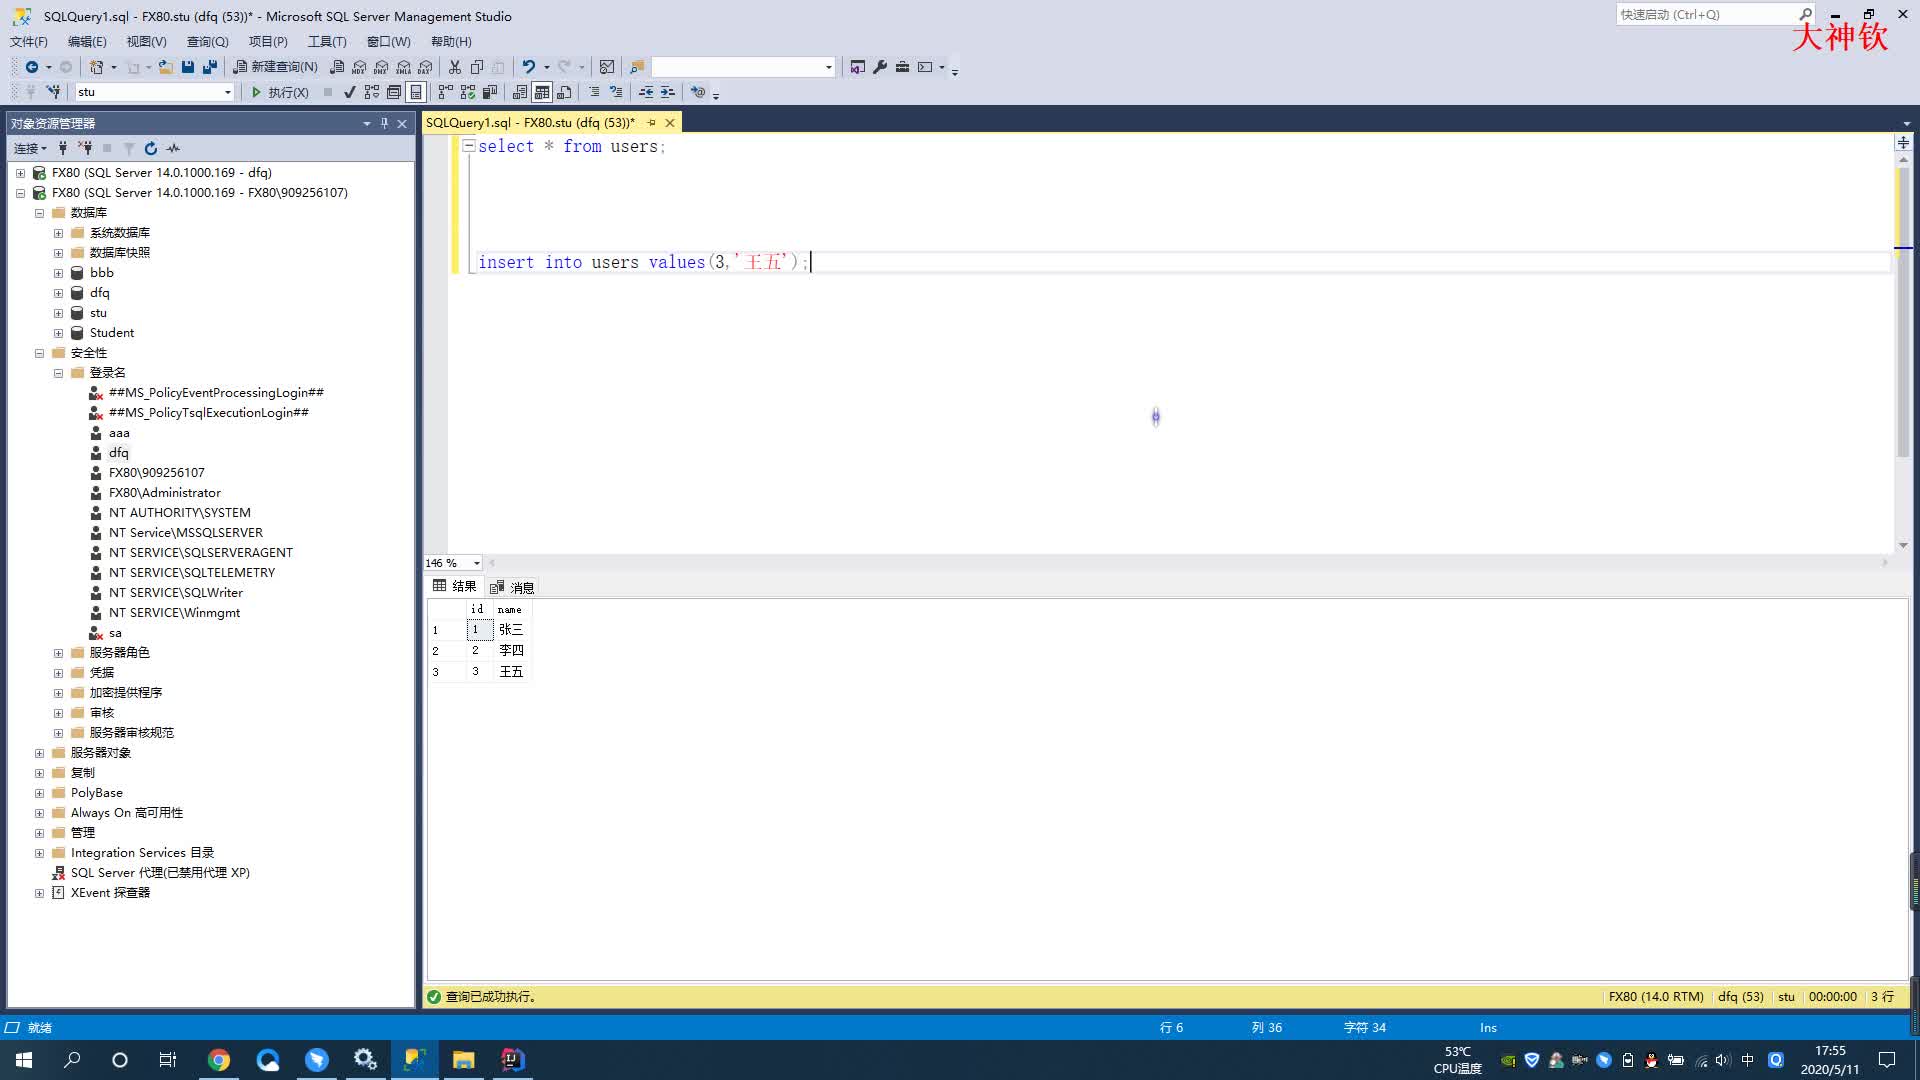This screenshot has height=1080, width=1920.
Task: Click the XMLA query icon
Action: pyautogui.click(x=403, y=67)
